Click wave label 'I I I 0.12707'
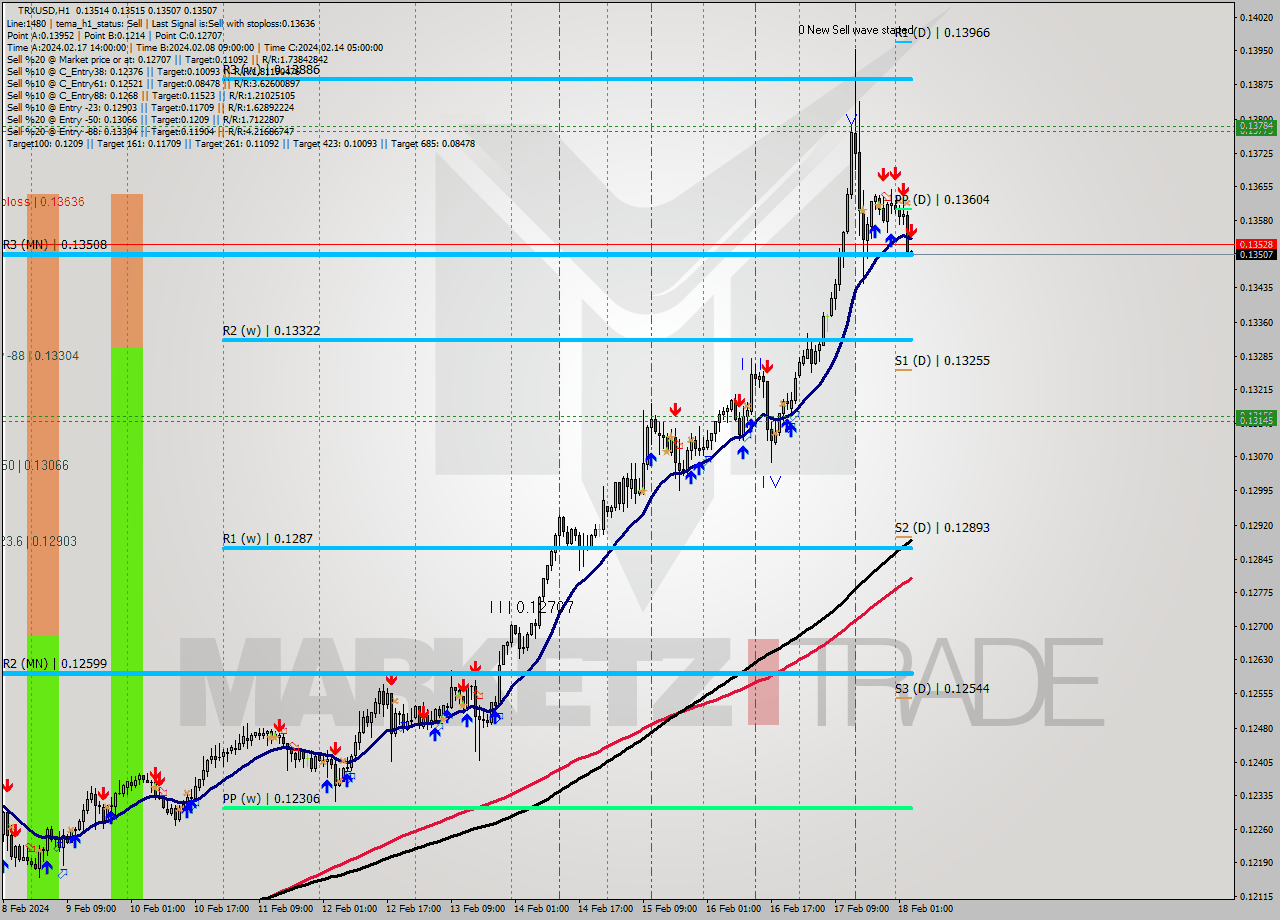Viewport: 1280px width, 920px height. click(531, 606)
